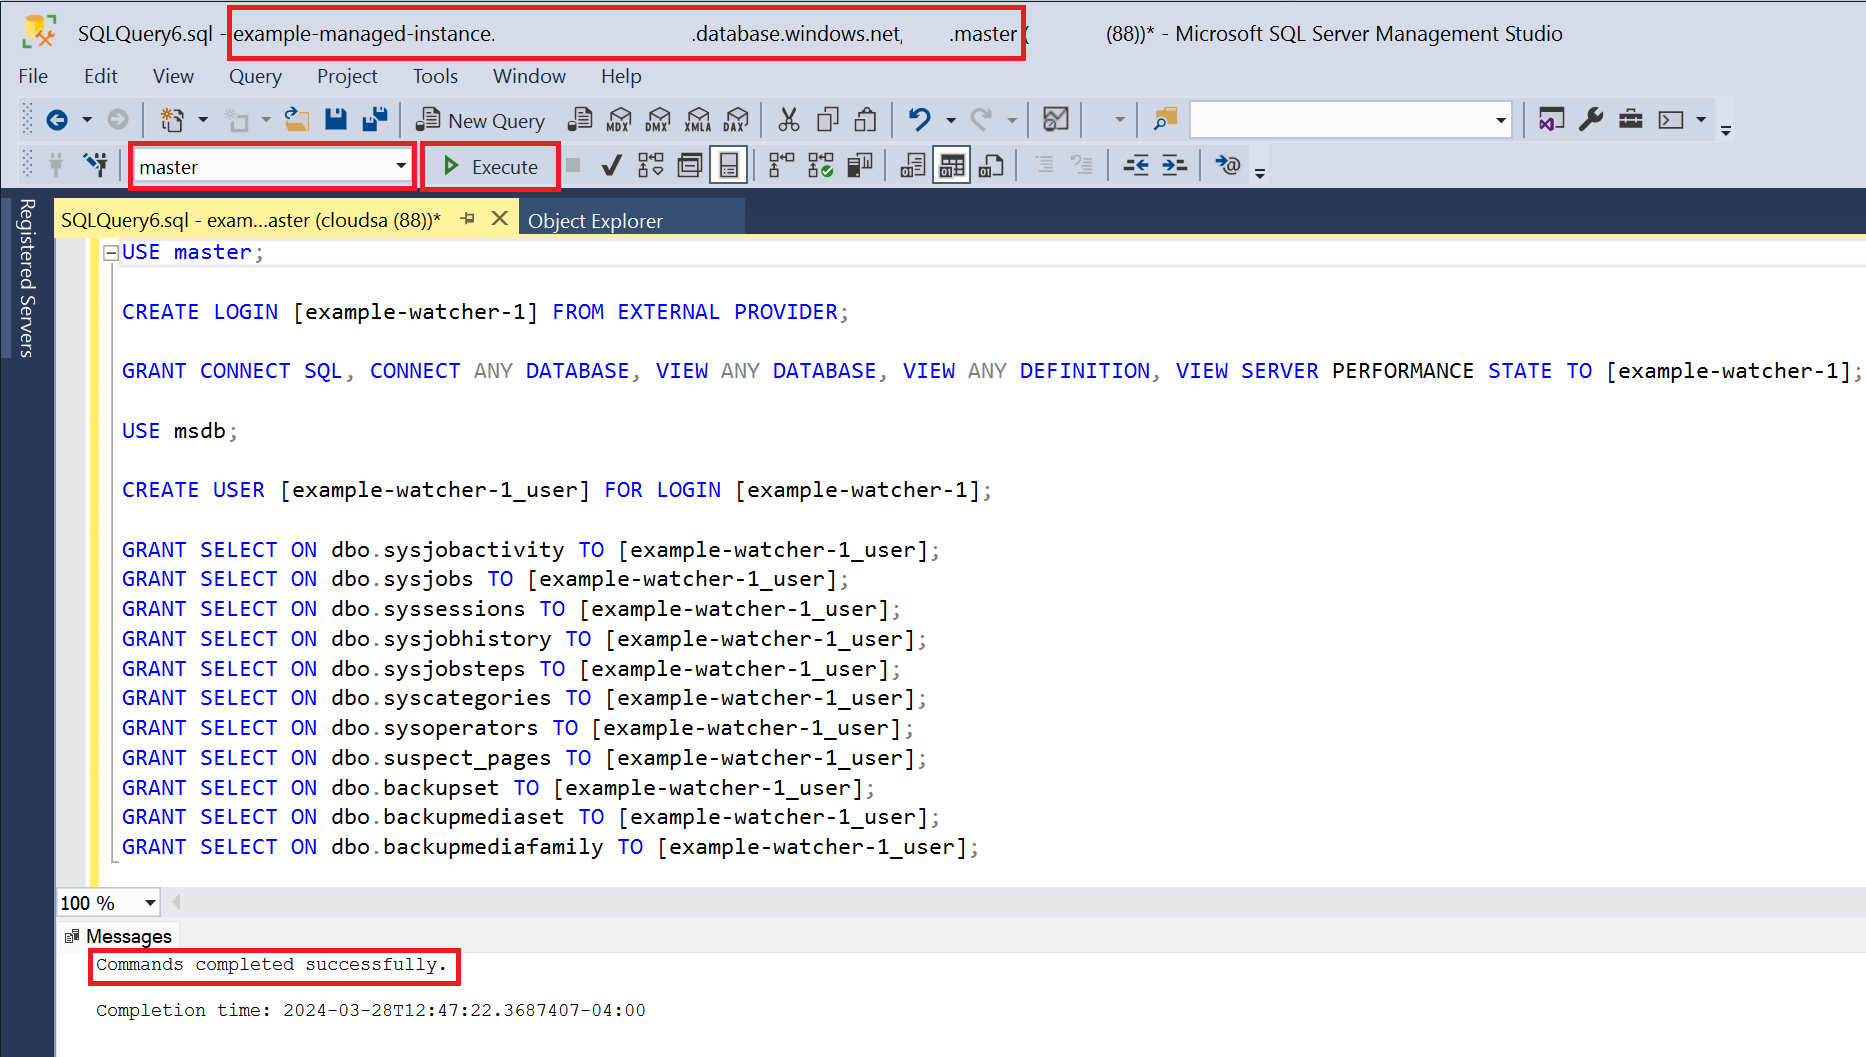Collapse the USE master code region
The image size is (1866, 1057).
click(x=111, y=251)
